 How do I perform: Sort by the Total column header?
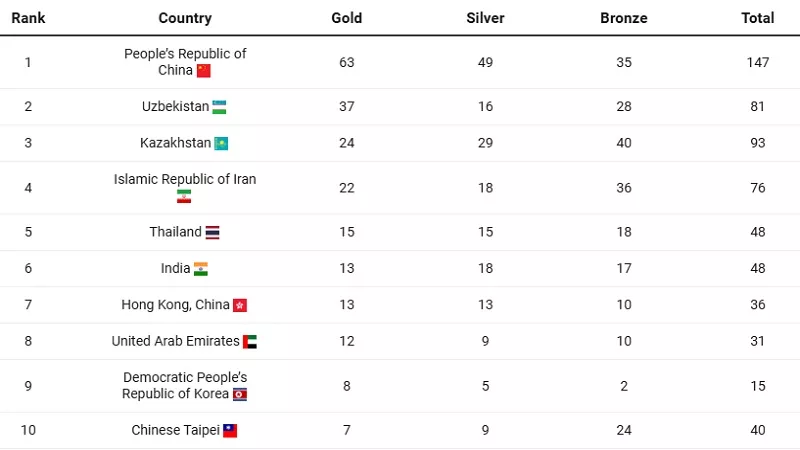[758, 18]
